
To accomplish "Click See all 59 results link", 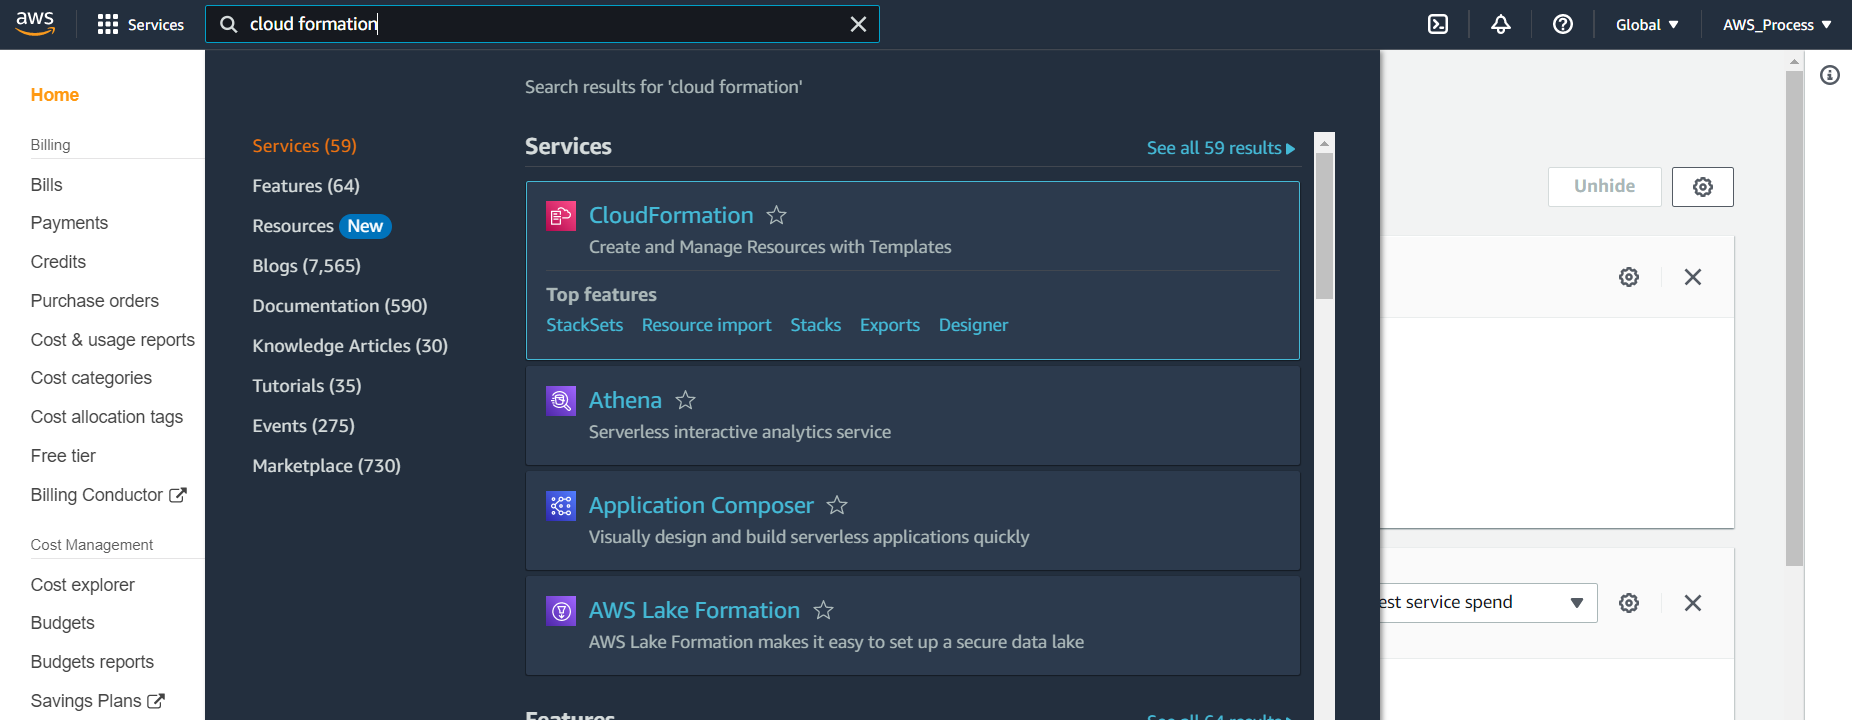I will (1220, 148).
